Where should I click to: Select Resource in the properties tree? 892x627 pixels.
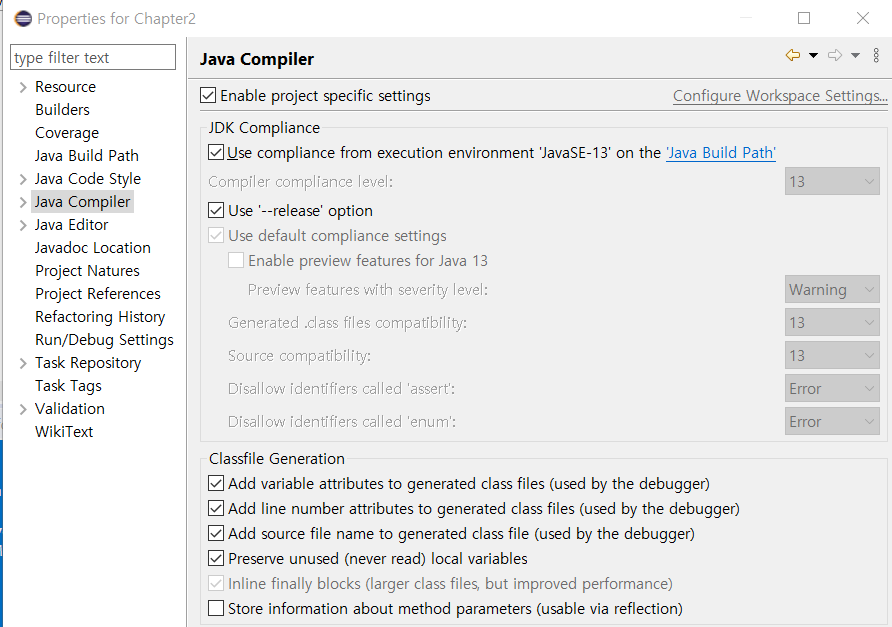pyautogui.click(x=65, y=86)
